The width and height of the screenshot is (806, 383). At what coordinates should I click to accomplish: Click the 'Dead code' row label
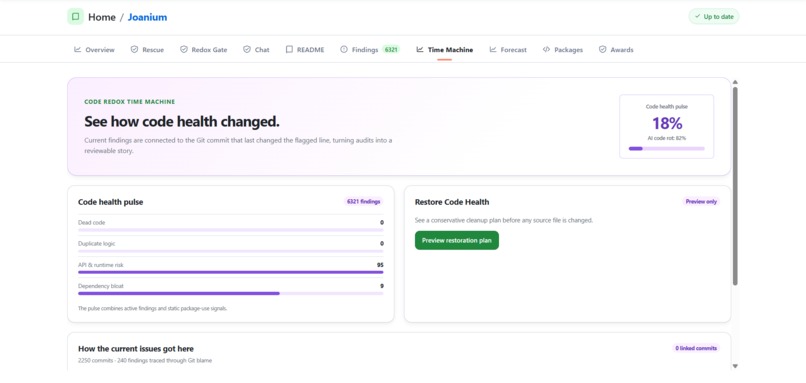point(91,223)
